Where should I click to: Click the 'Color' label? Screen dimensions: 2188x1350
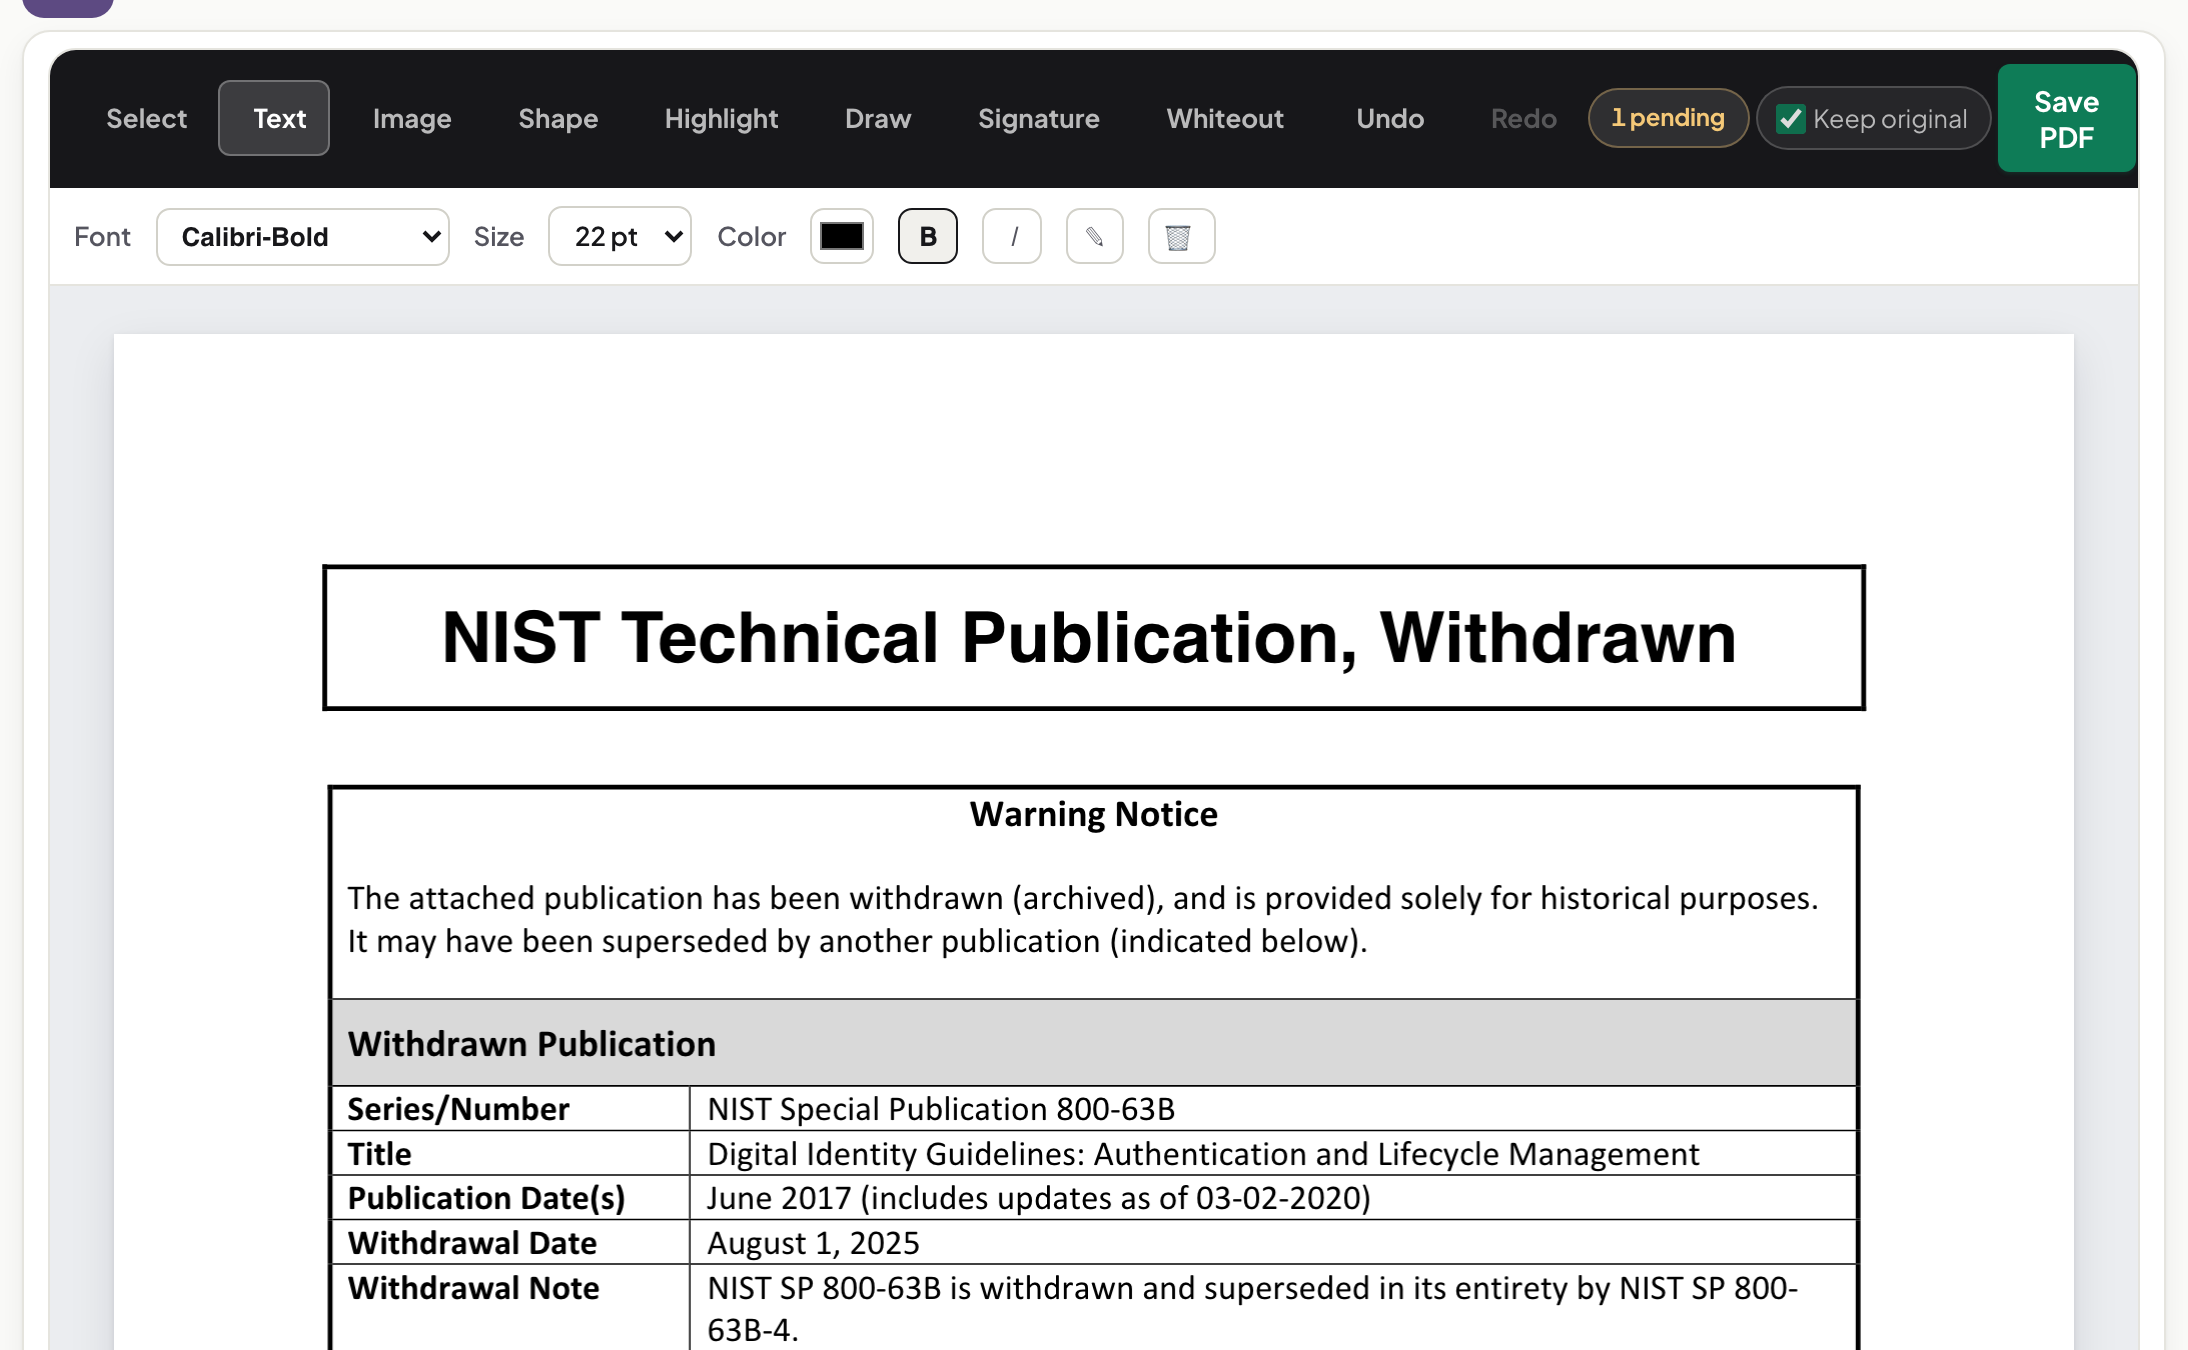752,237
